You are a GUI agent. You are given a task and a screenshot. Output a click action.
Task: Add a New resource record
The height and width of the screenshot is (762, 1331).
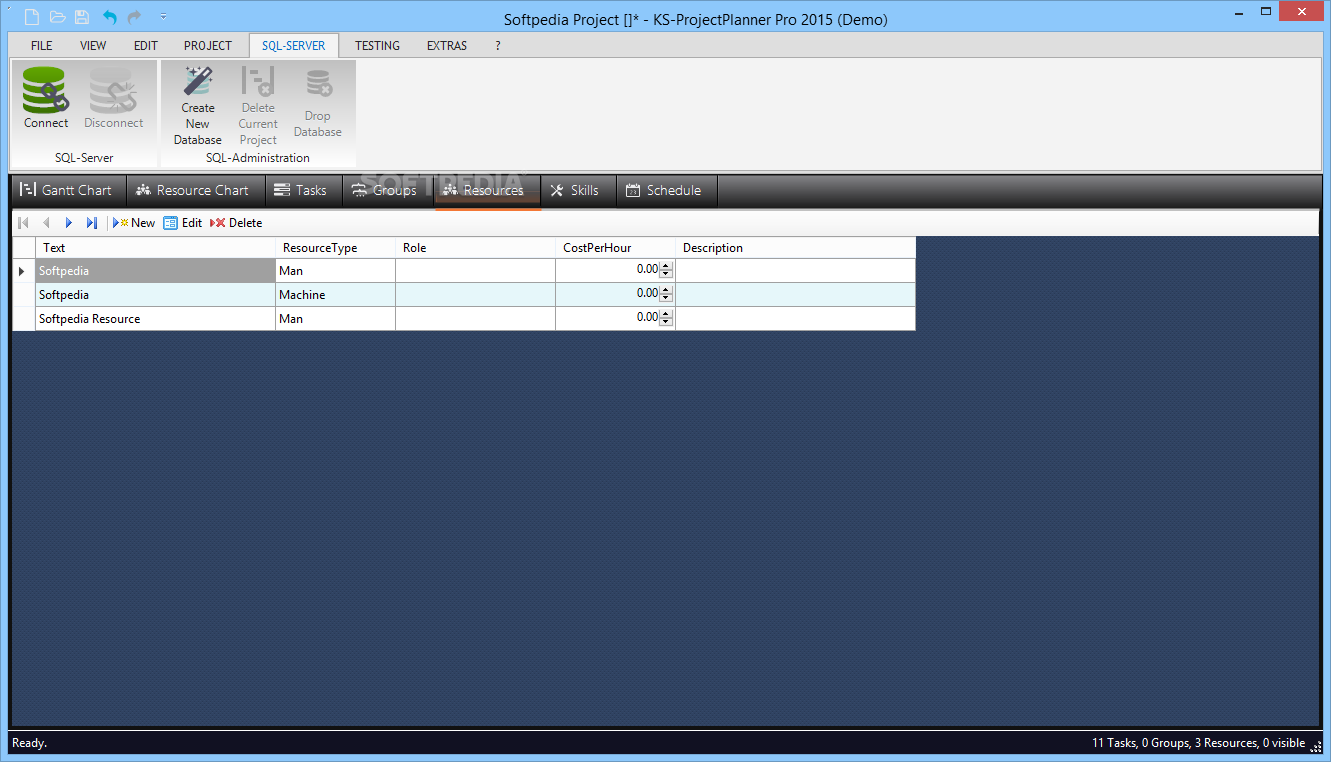tap(134, 223)
